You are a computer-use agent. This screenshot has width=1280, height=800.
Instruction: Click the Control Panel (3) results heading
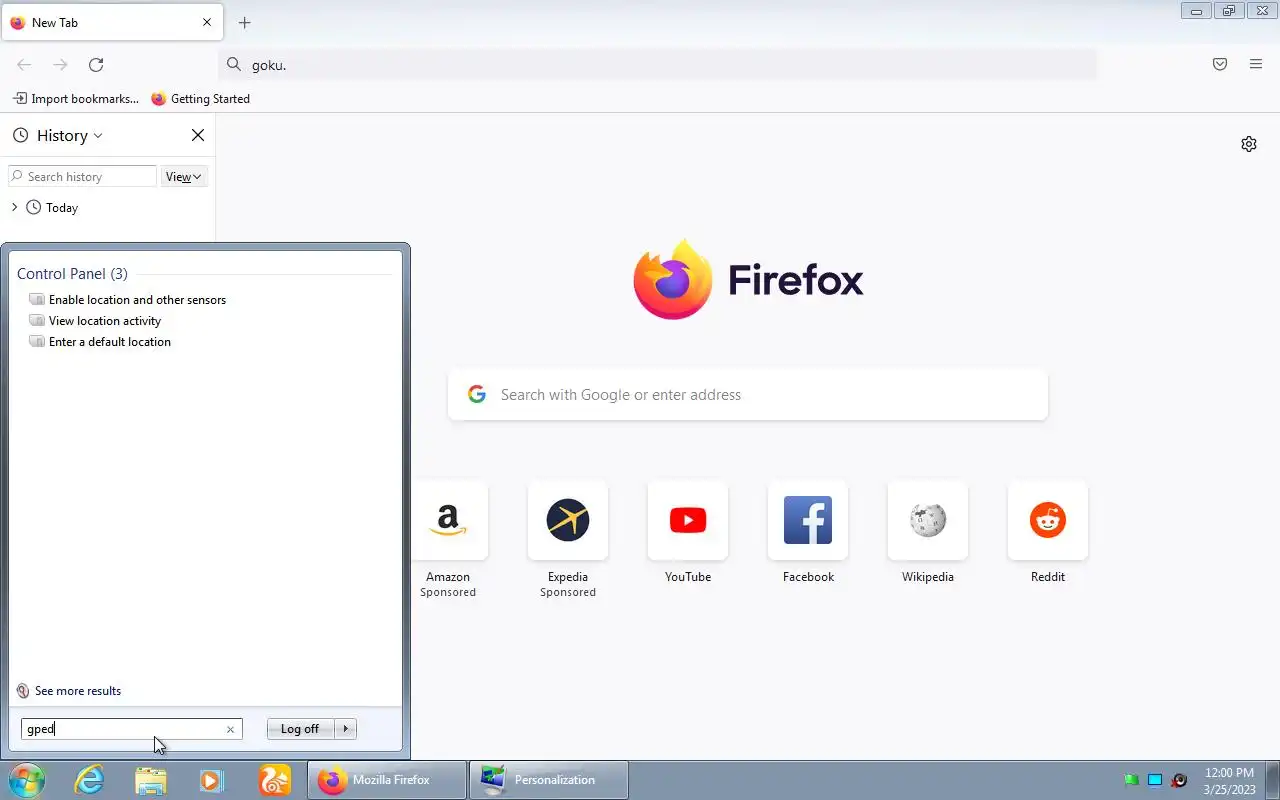tap(72, 273)
